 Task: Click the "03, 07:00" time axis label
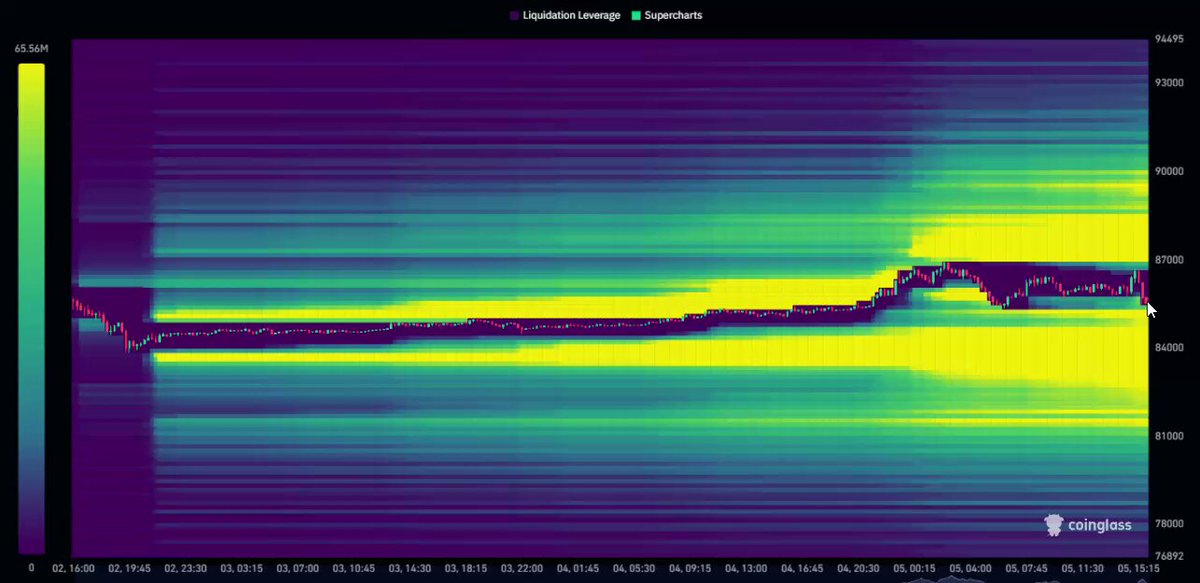pyautogui.click(x=299, y=568)
